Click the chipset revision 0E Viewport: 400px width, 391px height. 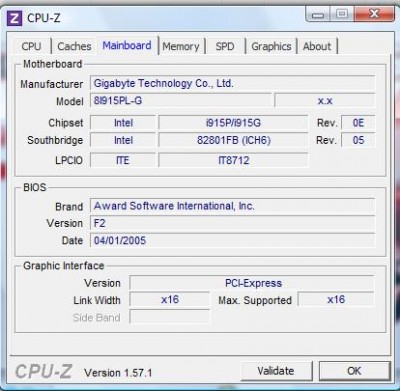(358, 123)
